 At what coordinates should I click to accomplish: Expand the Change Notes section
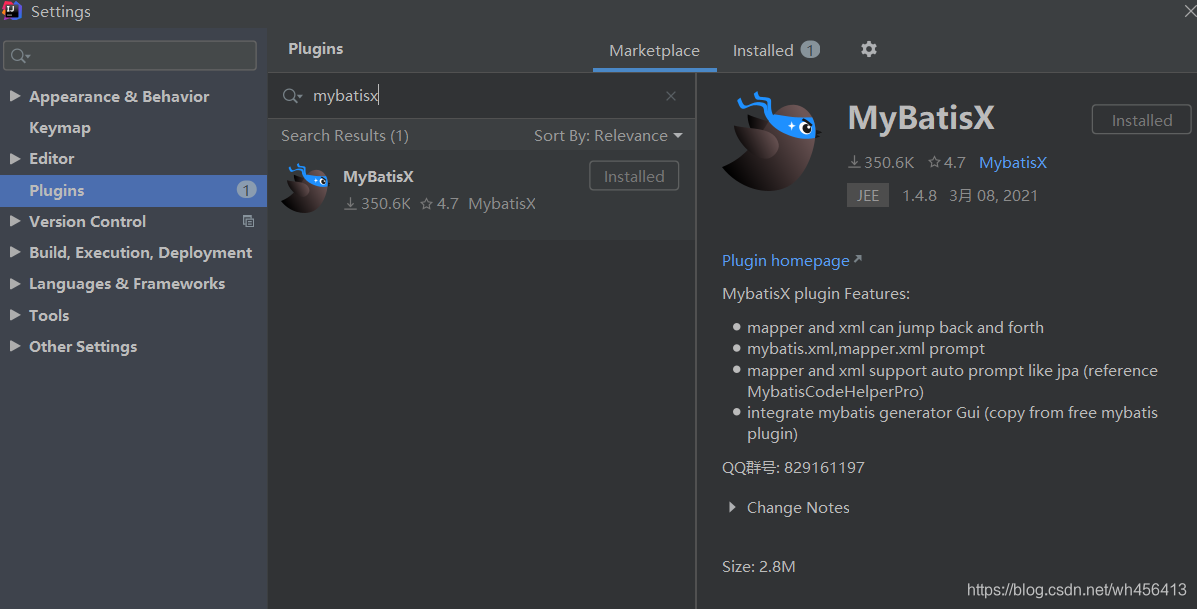click(x=732, y=508)
